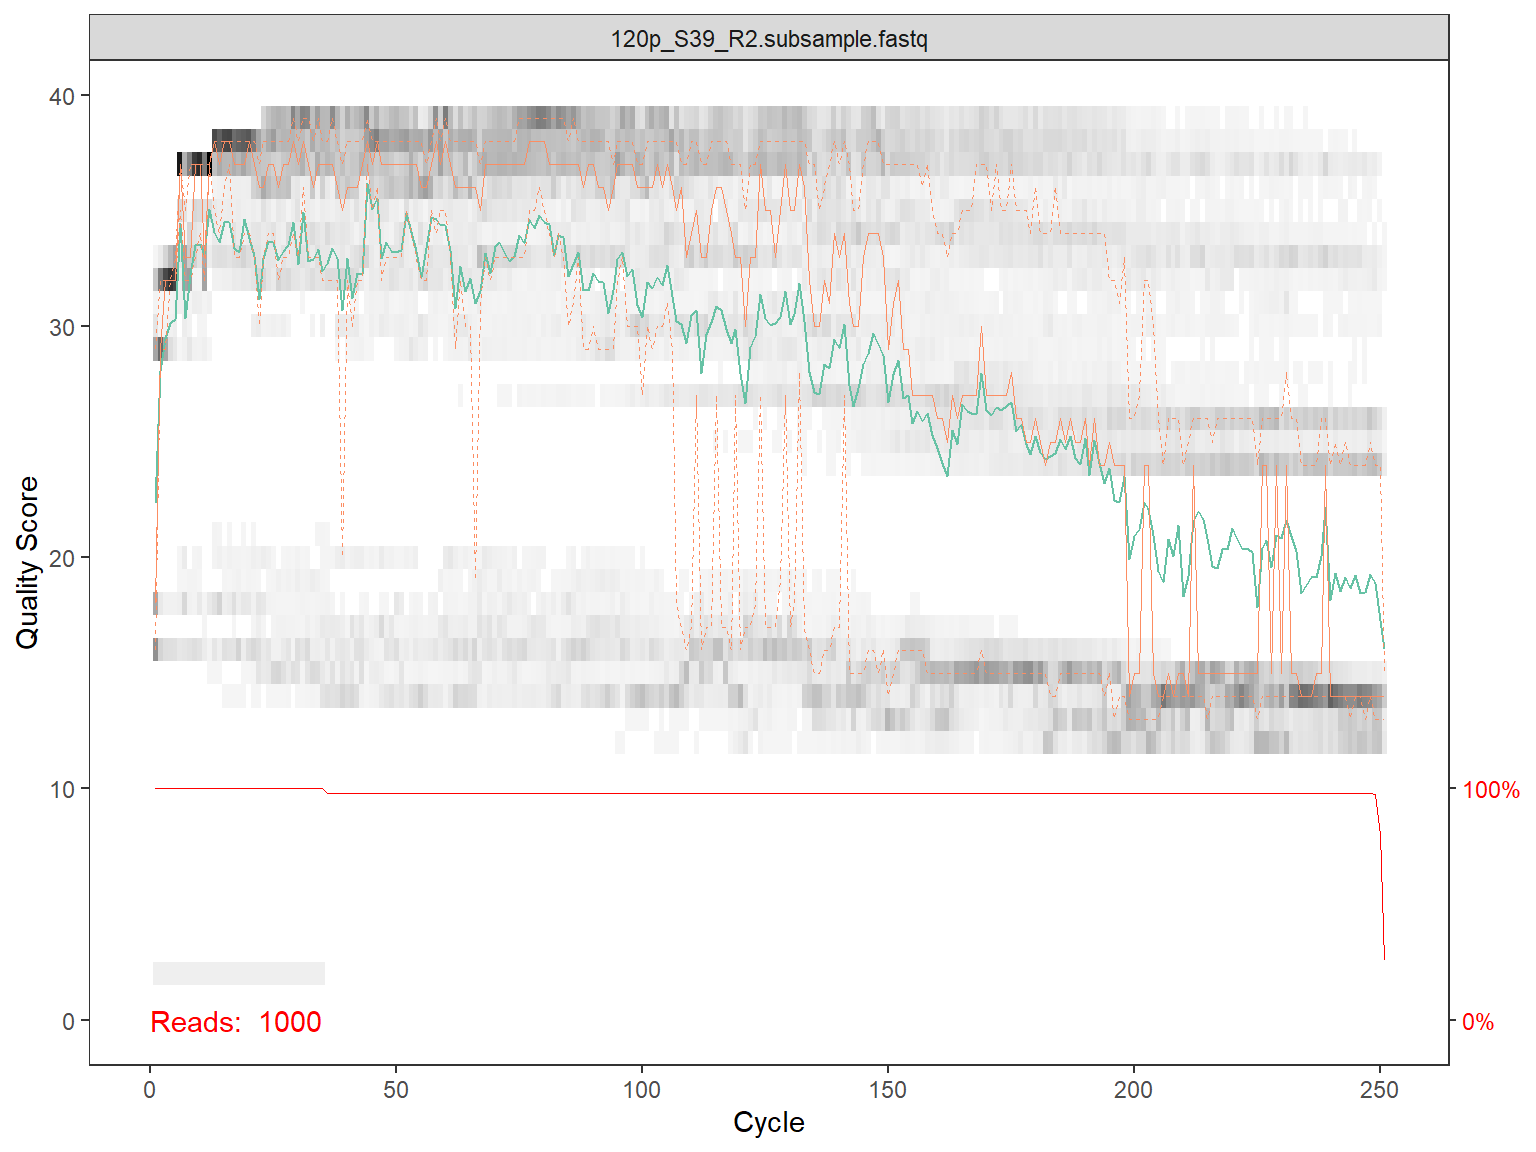Click the red line's sharp drop near cycle 250

1382,880
